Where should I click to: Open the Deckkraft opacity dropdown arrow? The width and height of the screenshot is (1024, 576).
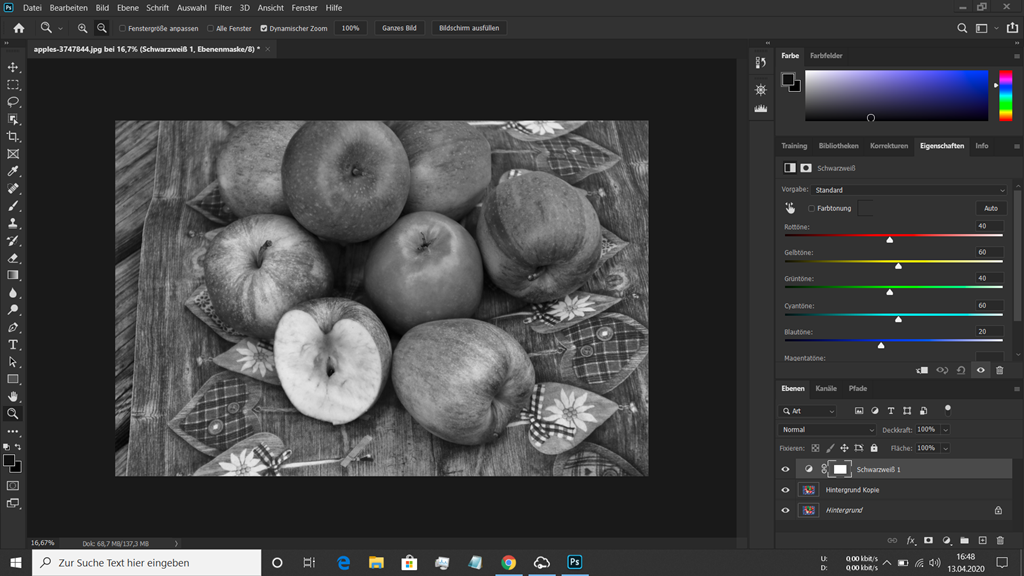[945, 430]
